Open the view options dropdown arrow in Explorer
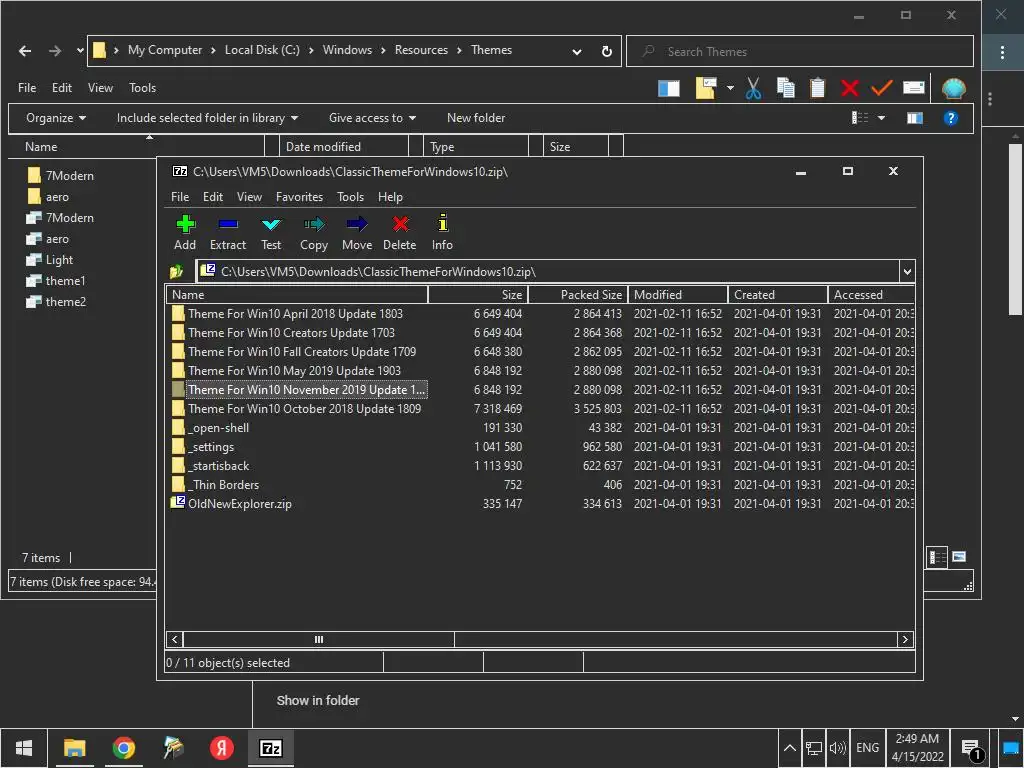Image resolution: width=1024 pixels, height=768 pixels. (881, 118)
